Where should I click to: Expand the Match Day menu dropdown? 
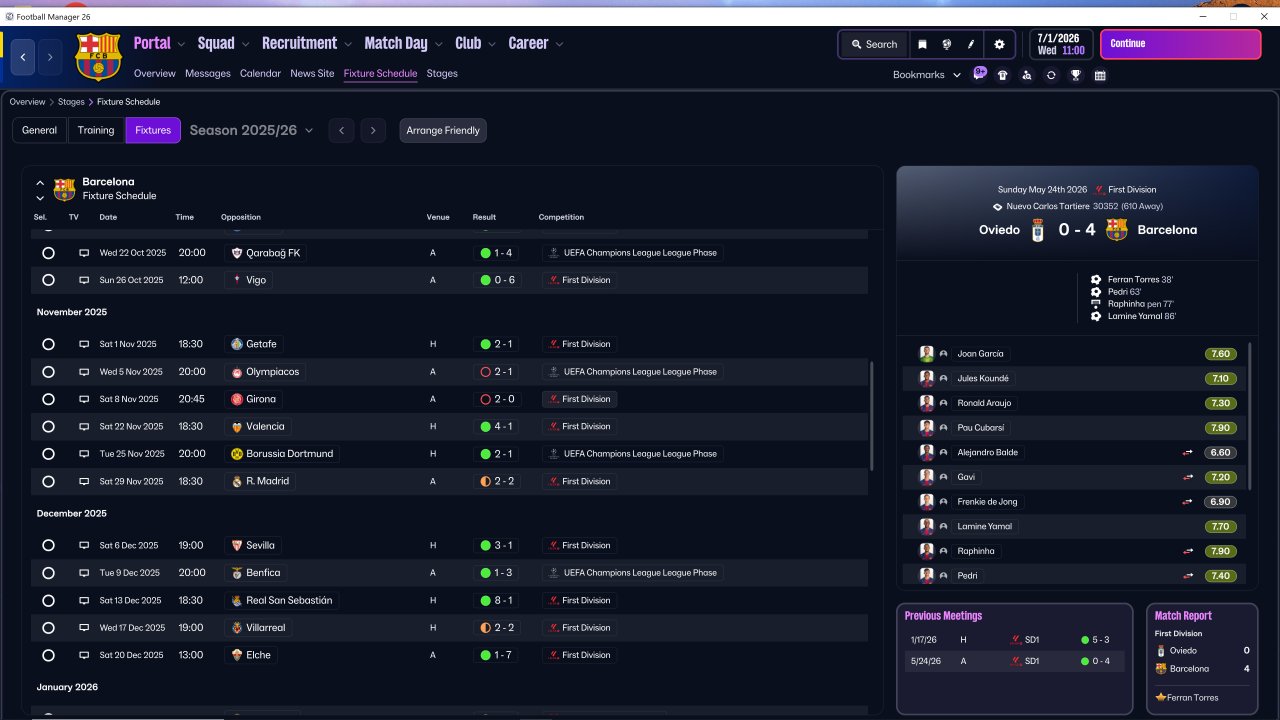[438, 44]
